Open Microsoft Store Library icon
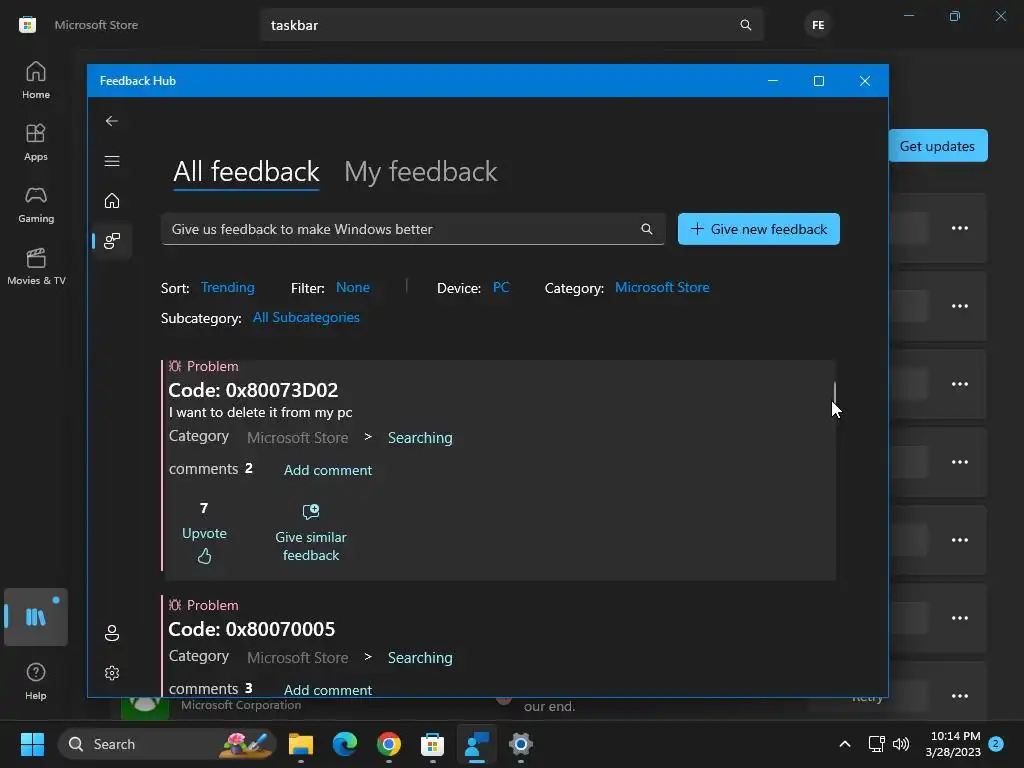1024x768 pixels. click(36, 617)
